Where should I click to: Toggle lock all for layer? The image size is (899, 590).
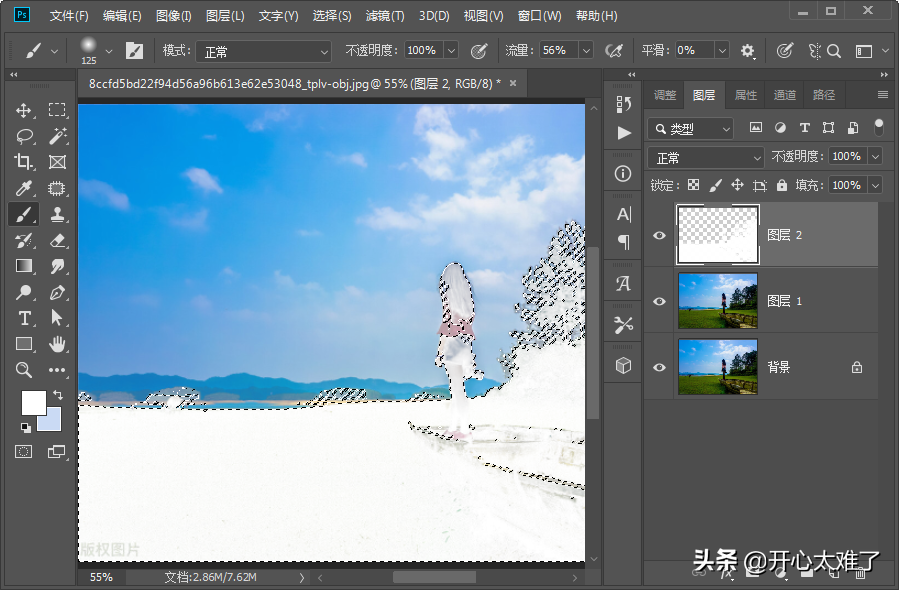tap(781, 185)
